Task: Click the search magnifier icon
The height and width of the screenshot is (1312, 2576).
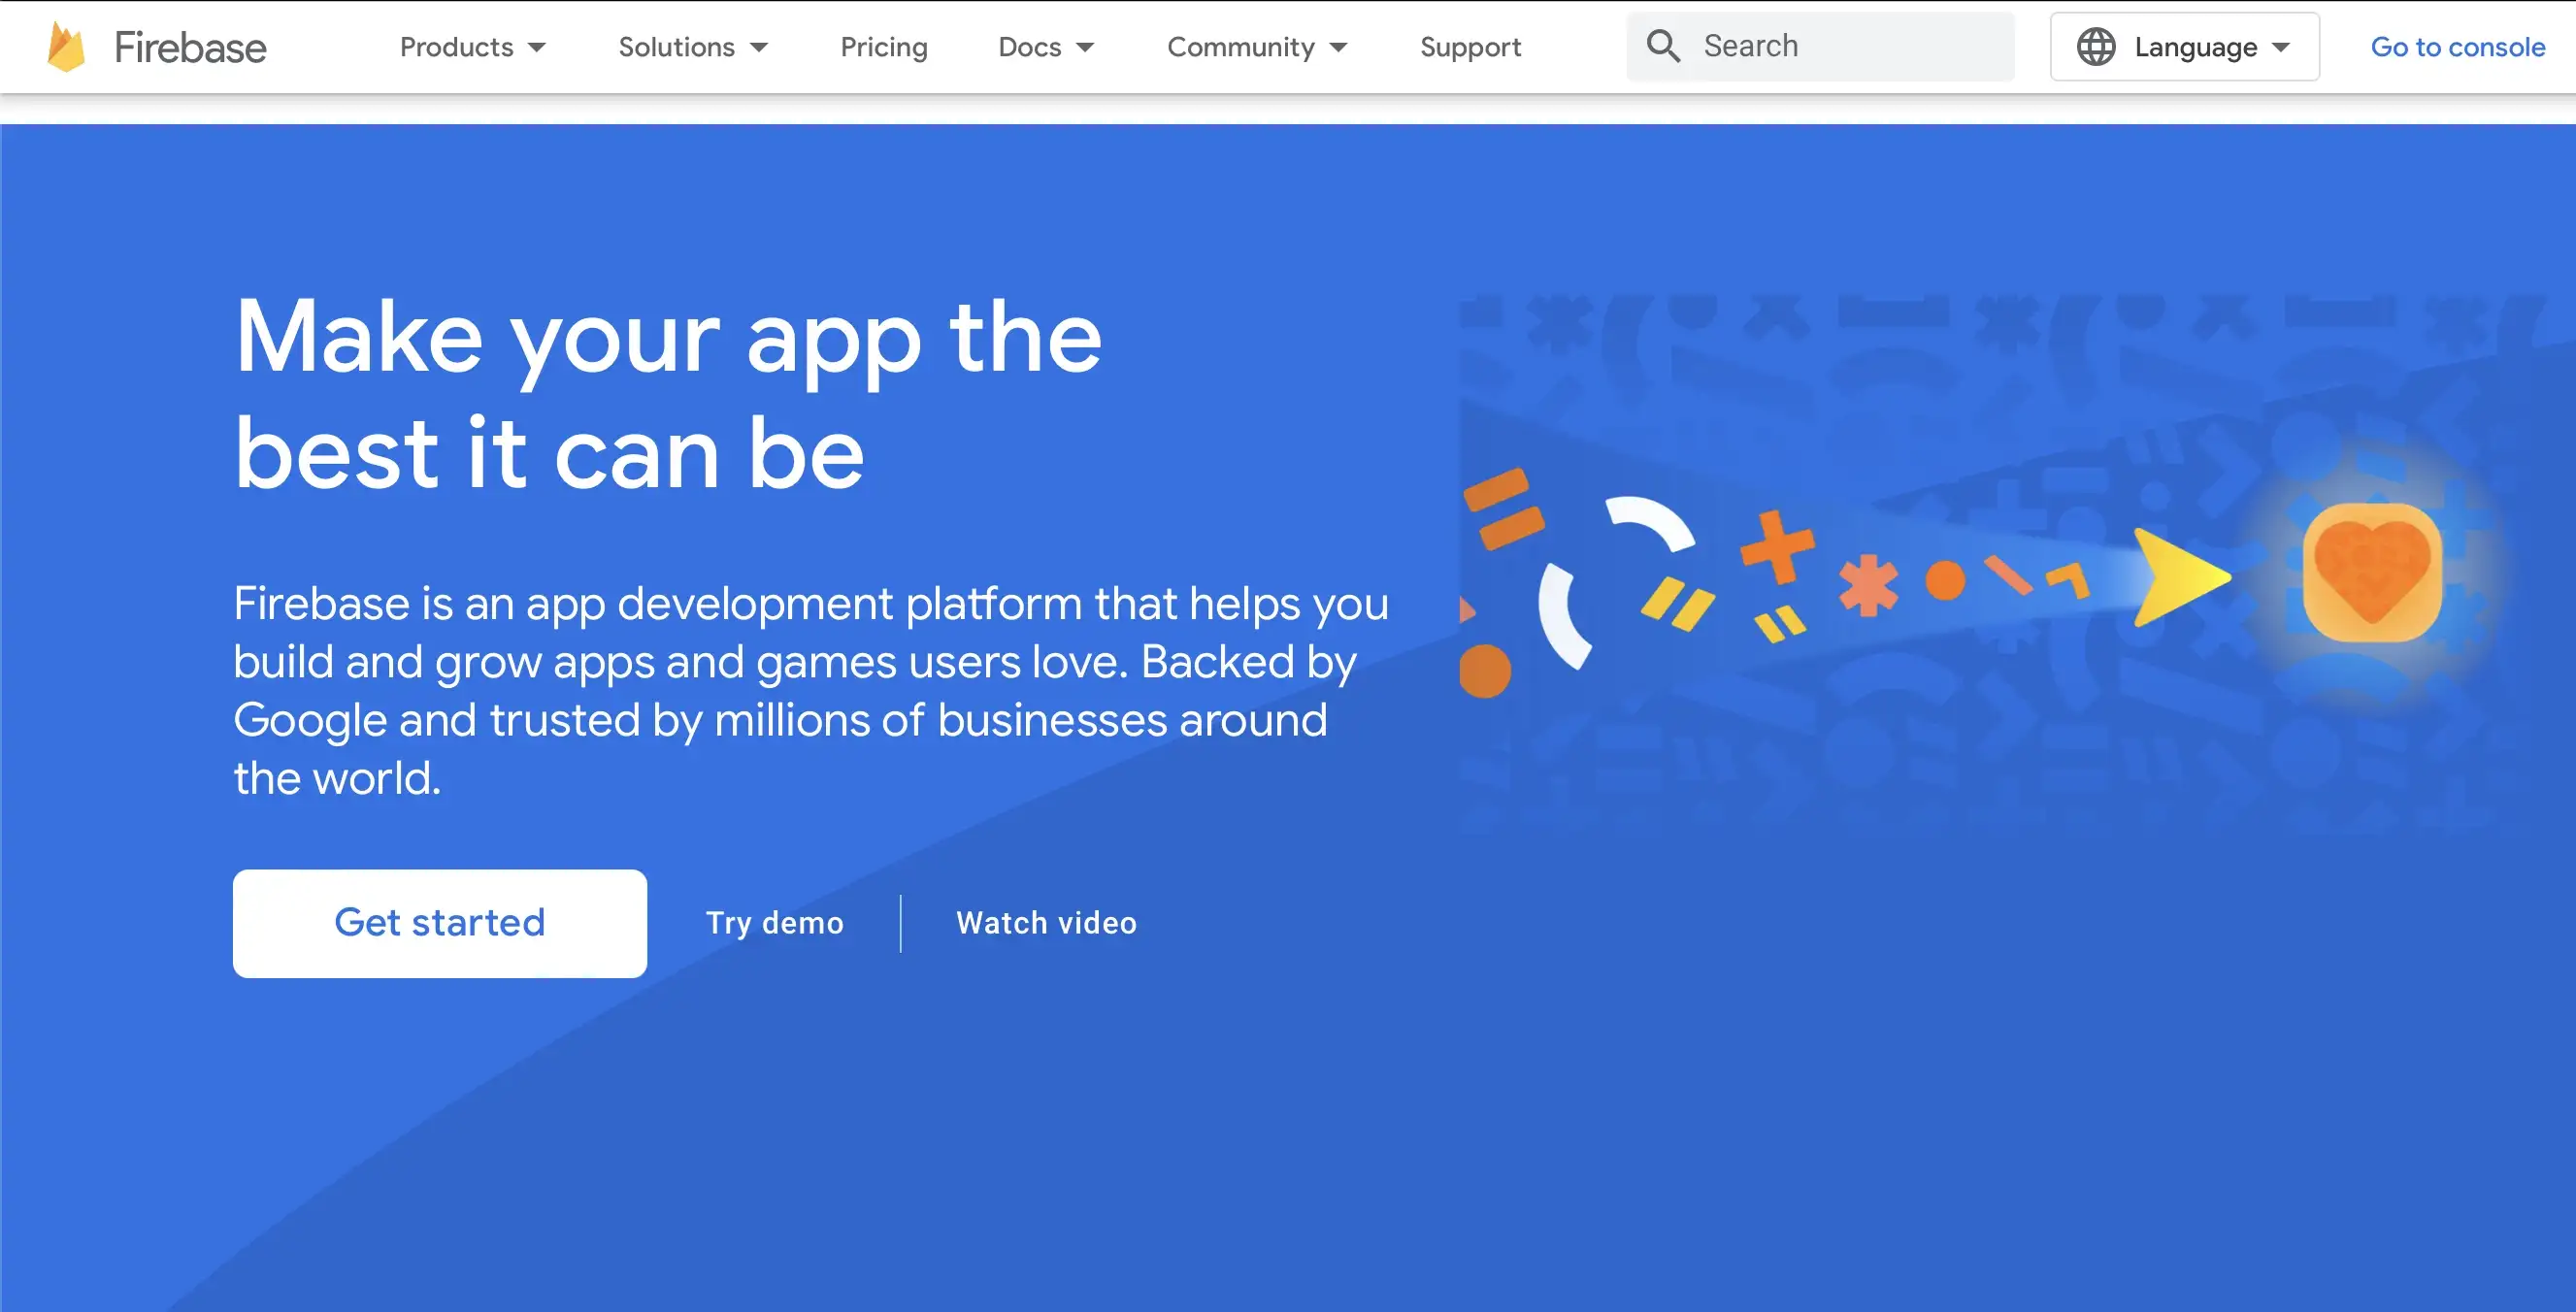Action: 1663,46
